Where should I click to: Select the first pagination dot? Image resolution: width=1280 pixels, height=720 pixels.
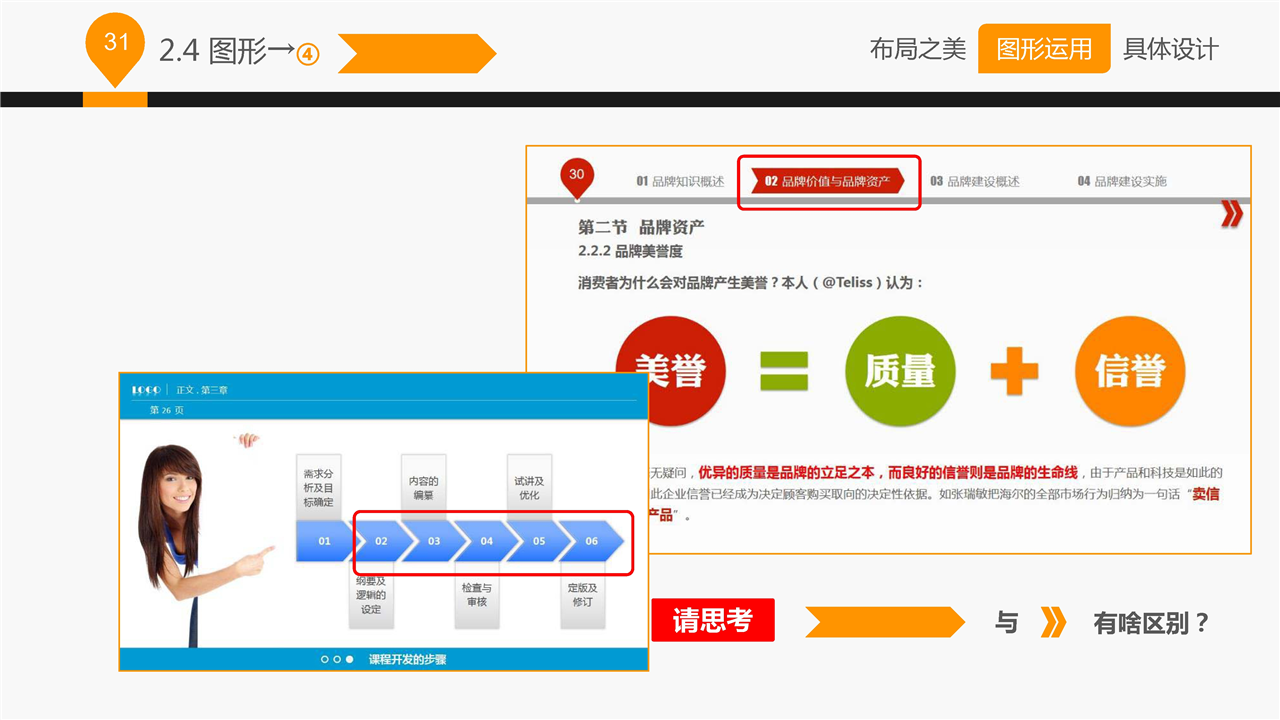click(x=325, y=660)
